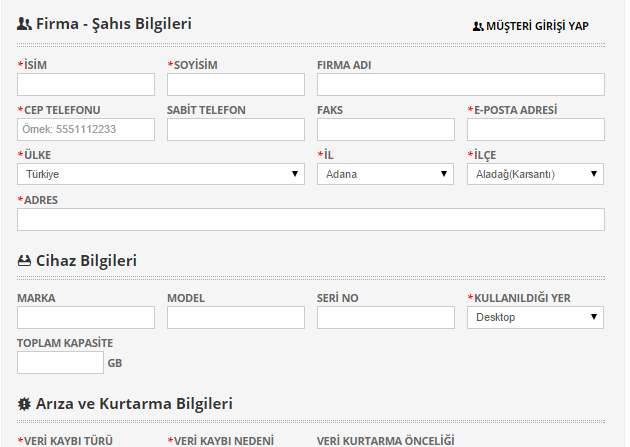
Task: Click the SERİ NO input field
Action: click(x=386, y=317)
